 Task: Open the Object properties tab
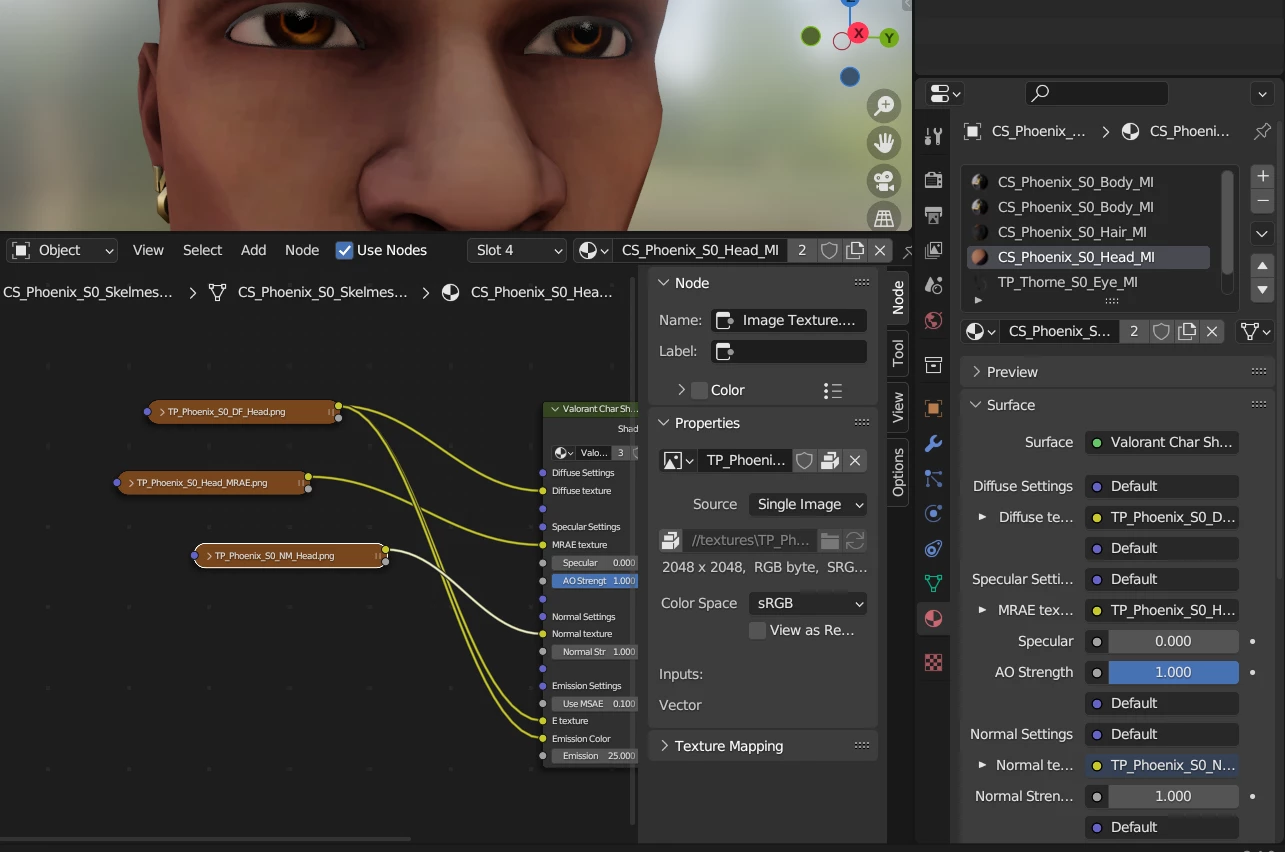[933, 408]
